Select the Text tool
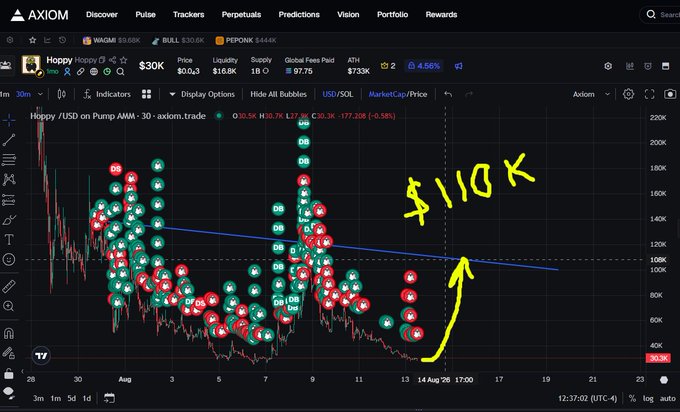680x412 pixels. click(9, 239)
